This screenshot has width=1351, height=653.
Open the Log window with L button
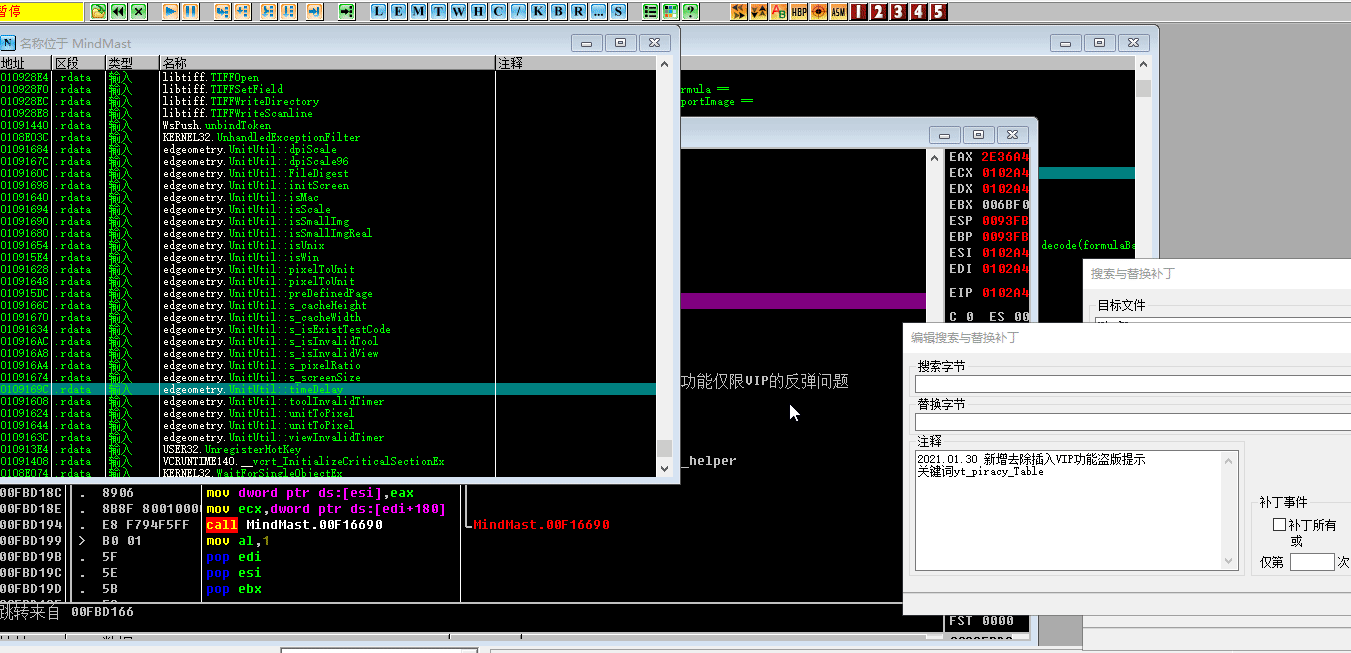[379, 12]
